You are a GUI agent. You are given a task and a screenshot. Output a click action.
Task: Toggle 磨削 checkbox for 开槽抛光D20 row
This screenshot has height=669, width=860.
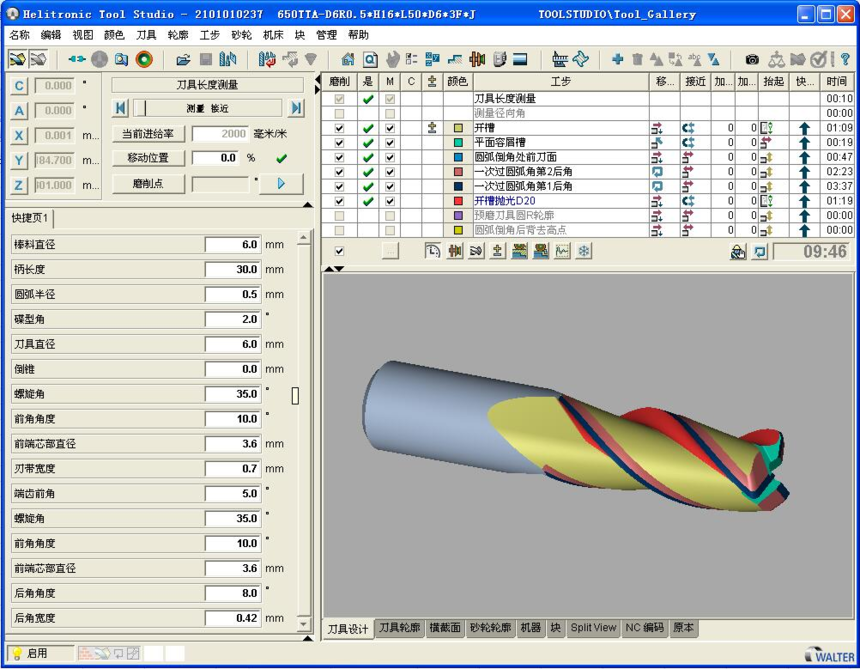(340, 201)
